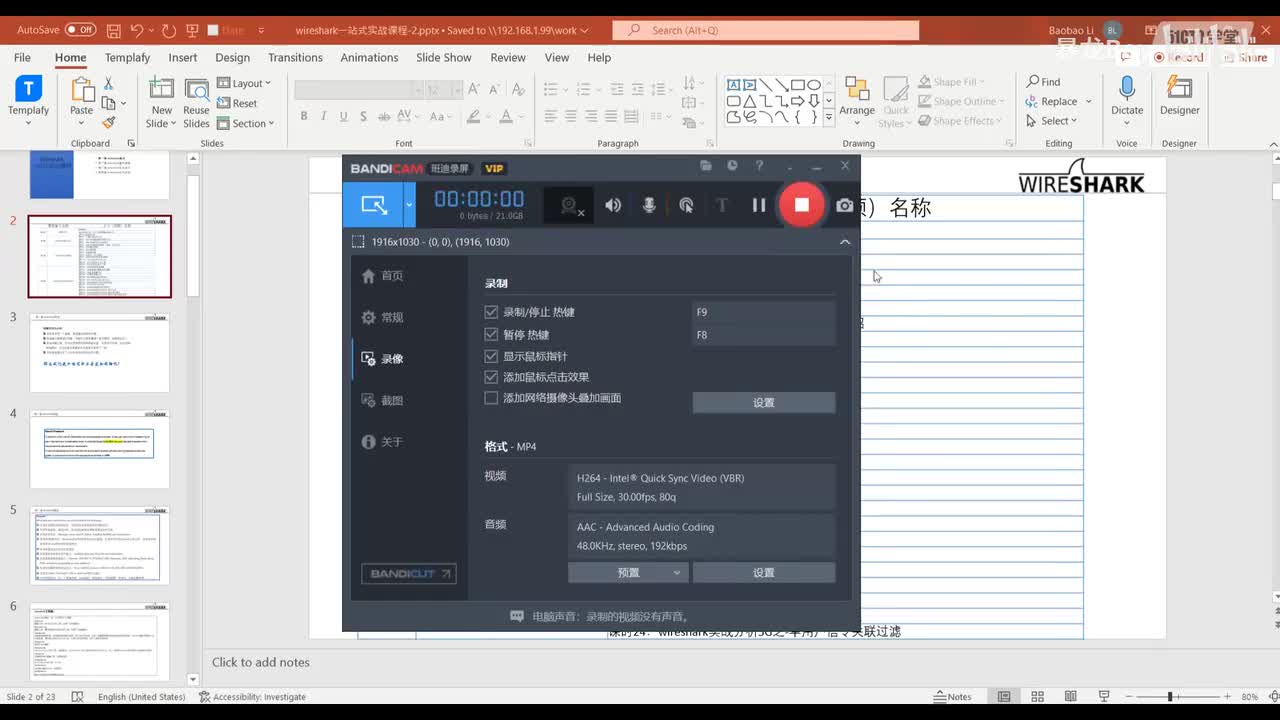Click Bandicam's microphone icon
The image size is (1280, 720).
(649, 205)
